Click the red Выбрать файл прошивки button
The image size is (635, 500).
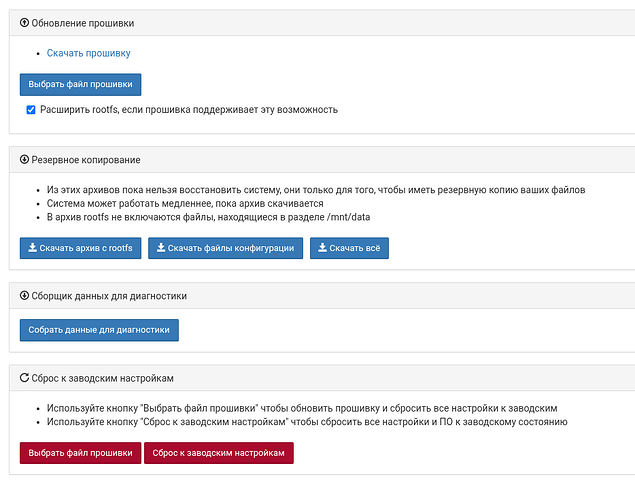(80, 453)
